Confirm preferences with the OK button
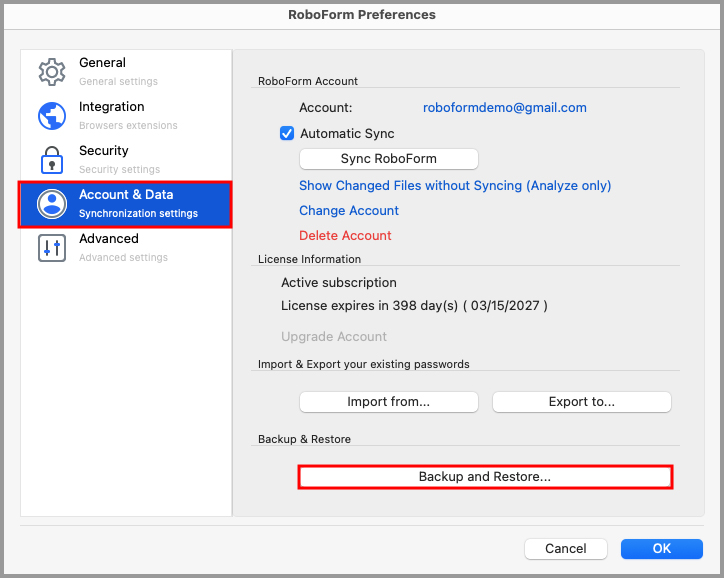Image resolution: width=724 pixels, height=578 pixels. [x=661, y=548]
